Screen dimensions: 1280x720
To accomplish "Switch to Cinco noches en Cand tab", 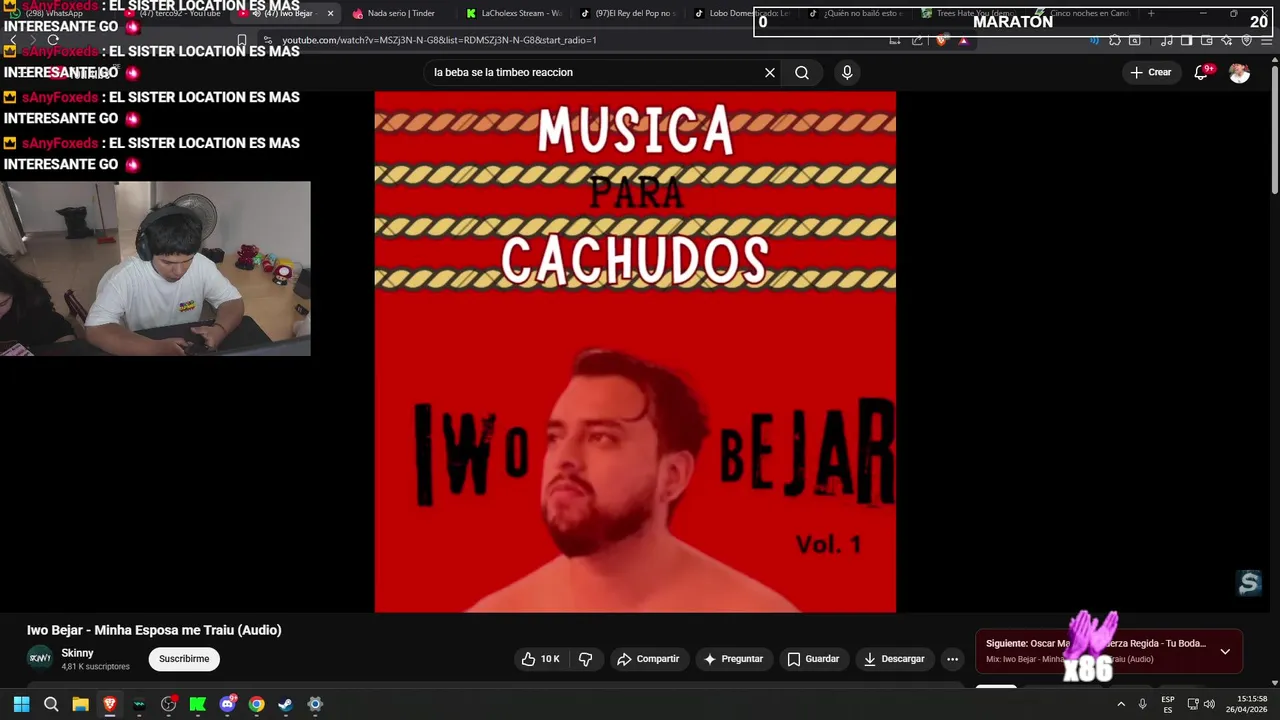I will [x=1082, y=13].
